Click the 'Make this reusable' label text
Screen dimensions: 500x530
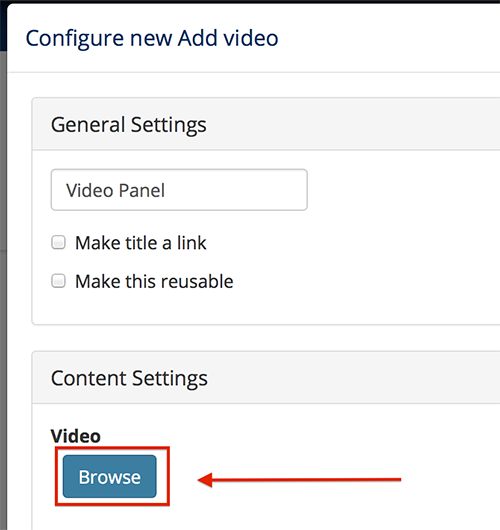[154, 281]
